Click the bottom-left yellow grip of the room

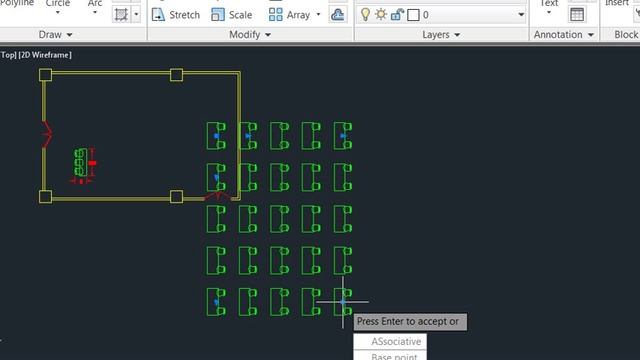(x=45, y=197)
